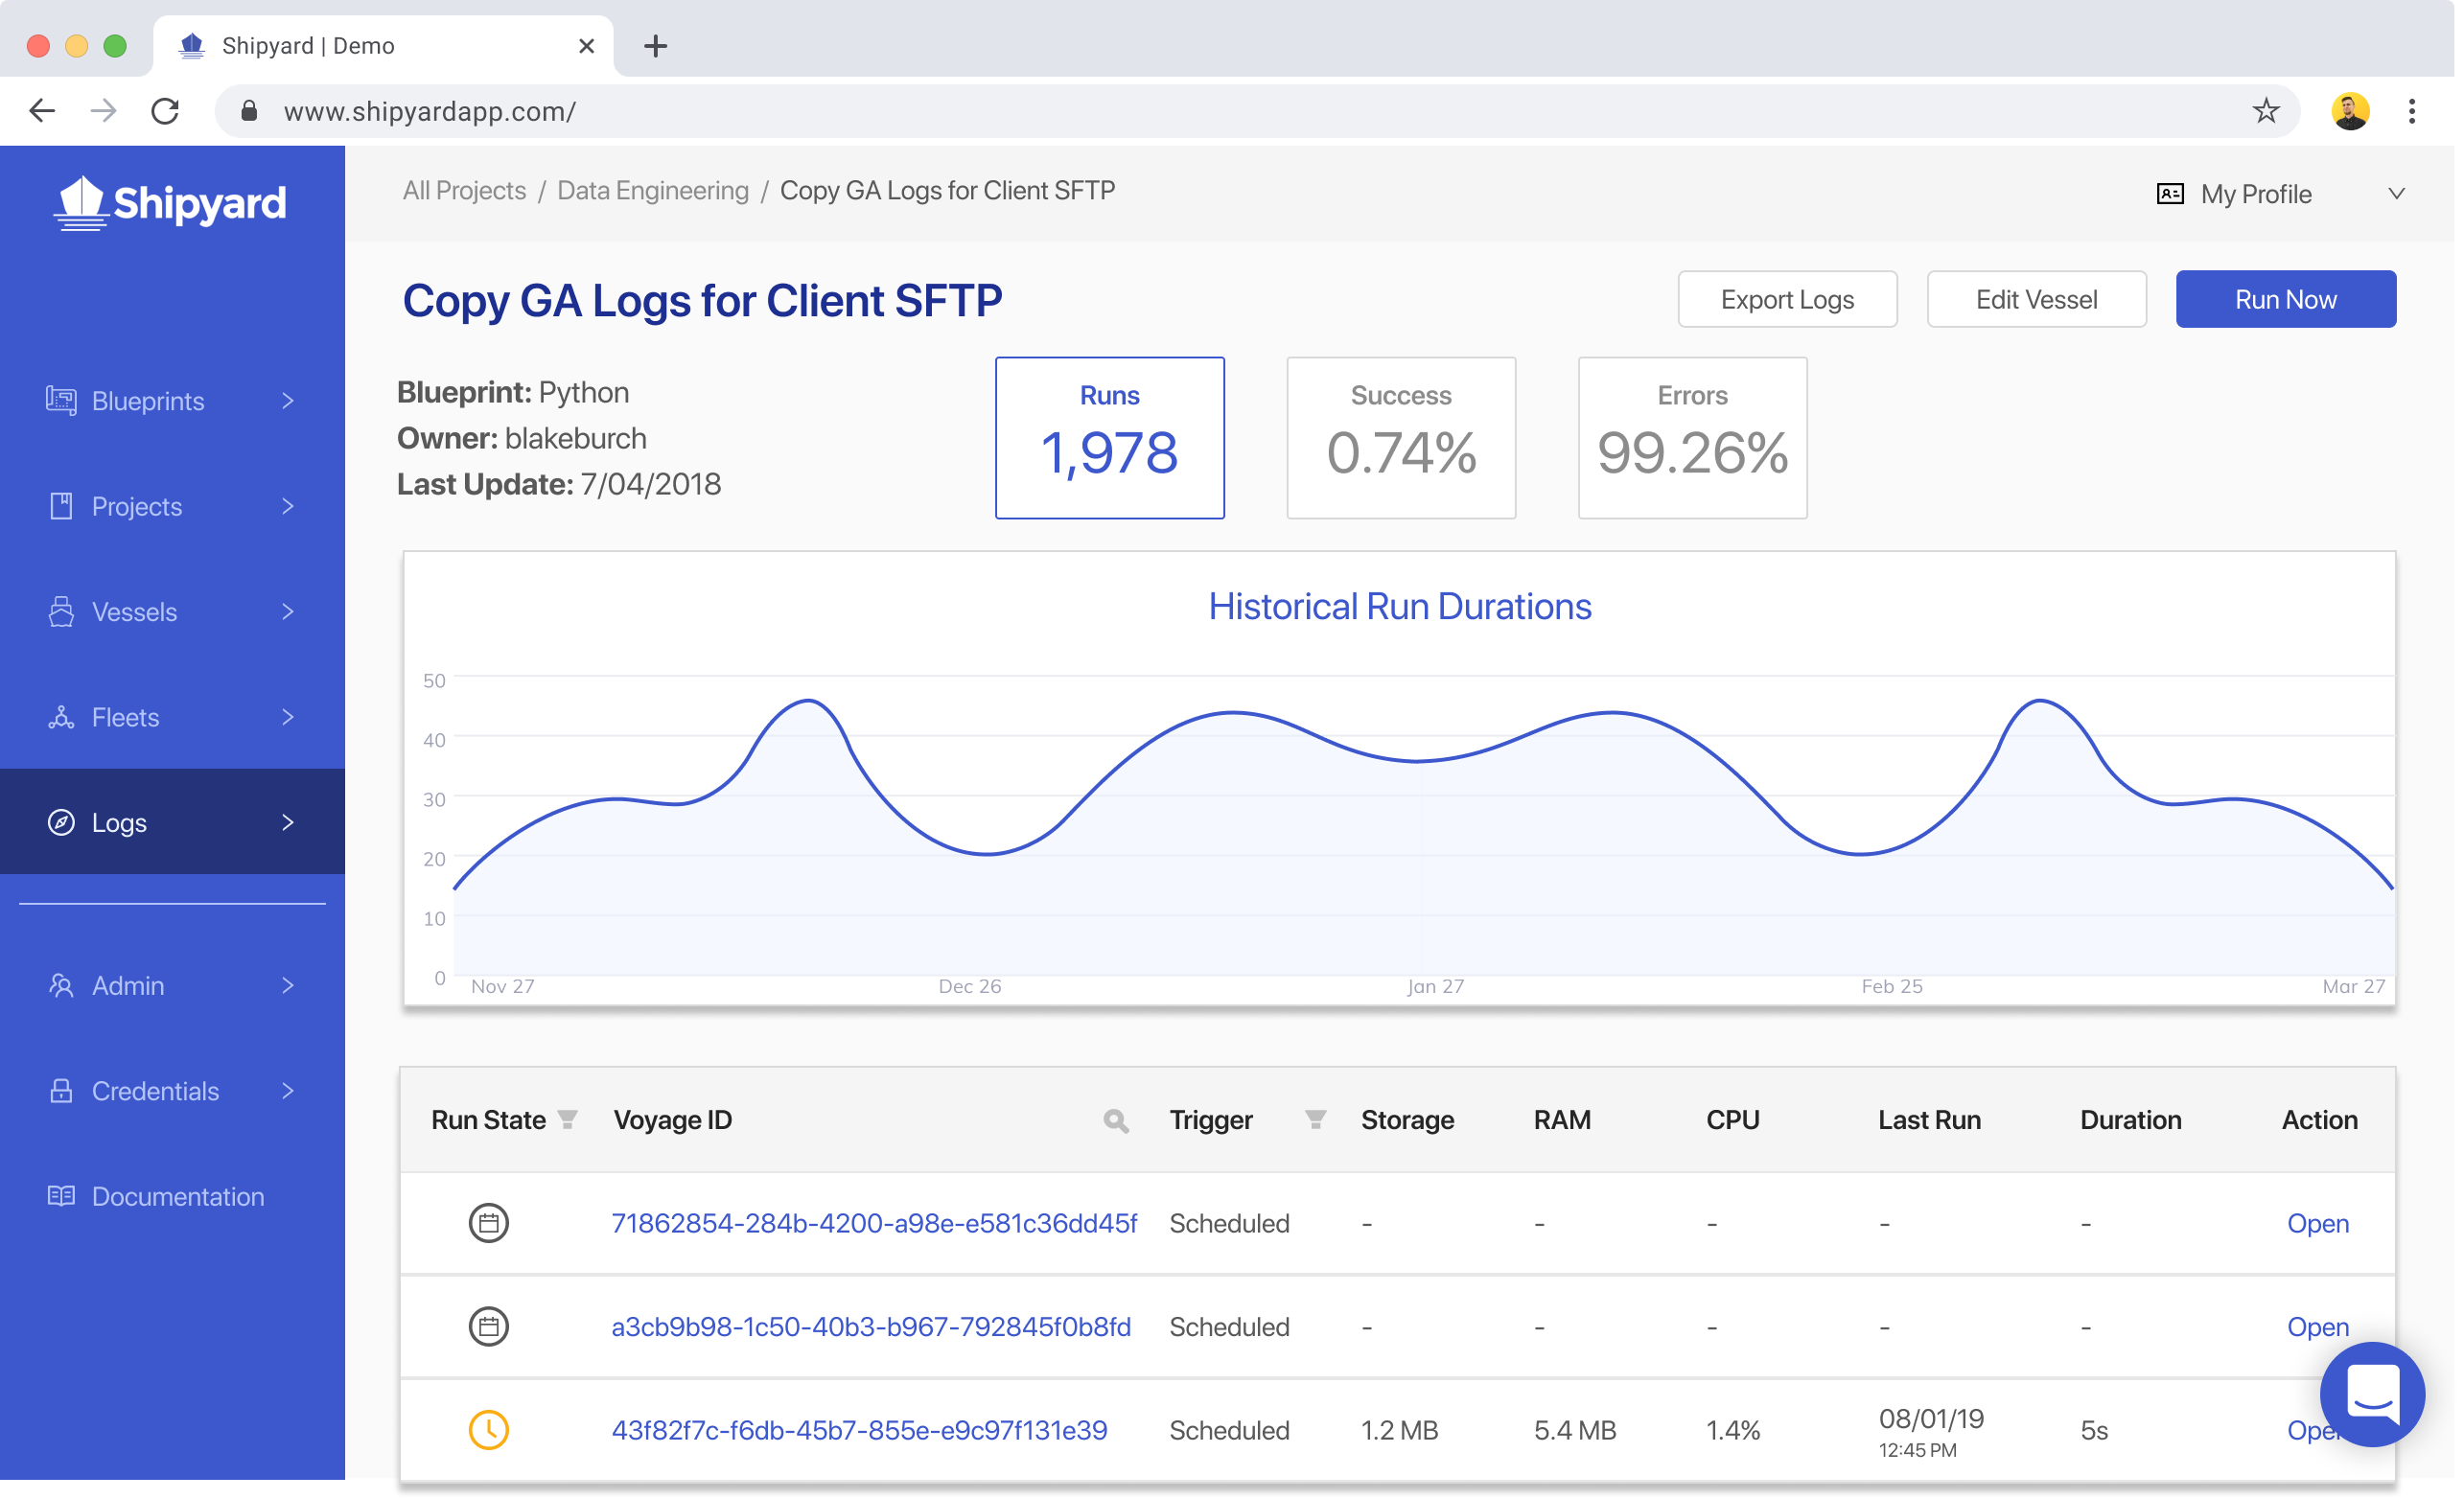Close the Shipyard | Demo tab

[587, 46]
